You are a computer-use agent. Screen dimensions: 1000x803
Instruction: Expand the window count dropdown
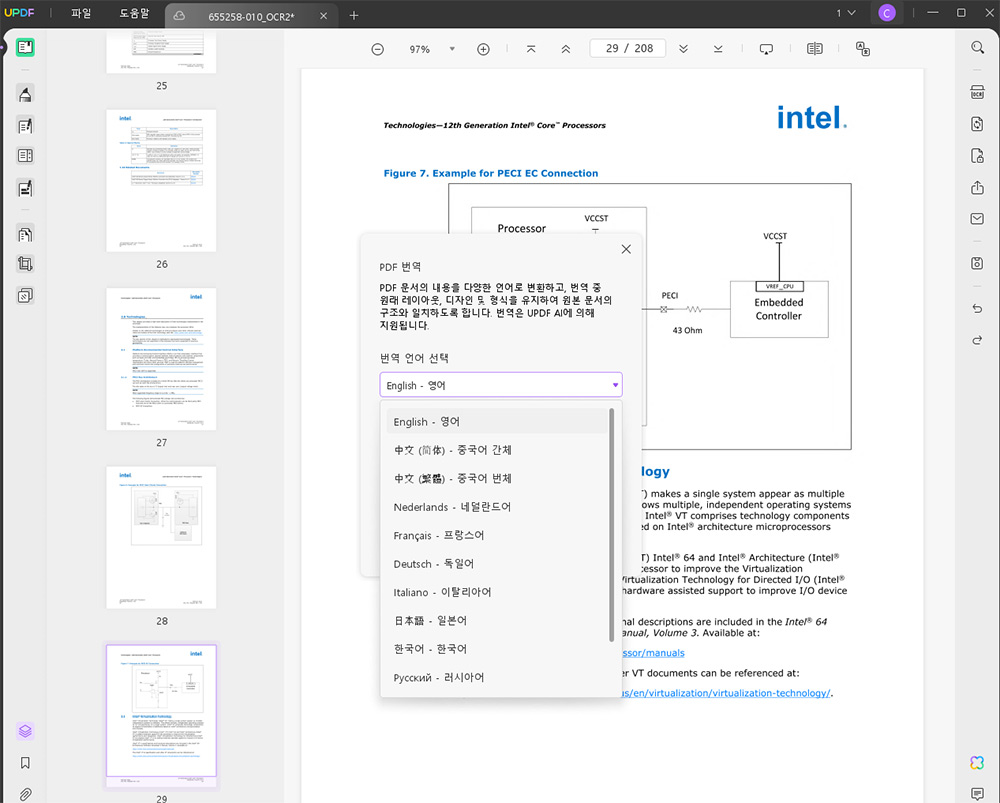click(x=846, y=13)
